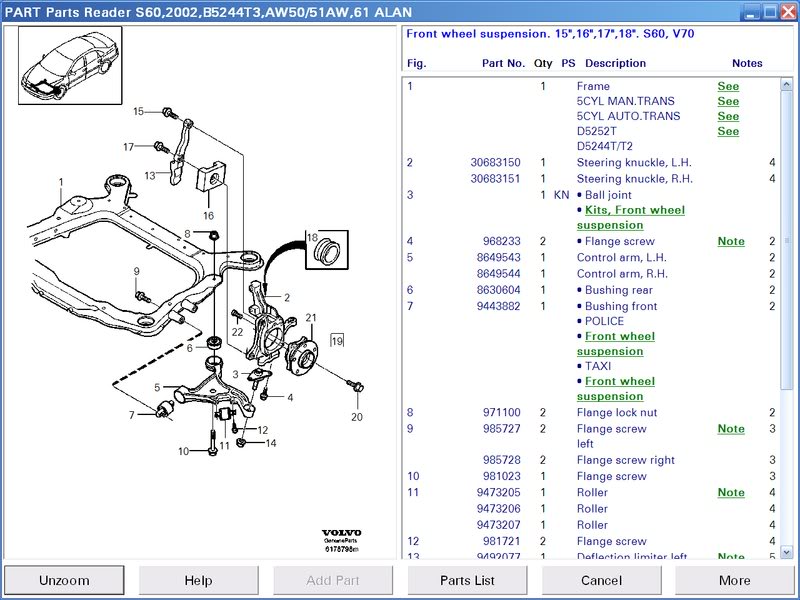Open the See link for D5252T
Image resolution: width=800 pixels, height=600 pixels.
tap(728, 131)
